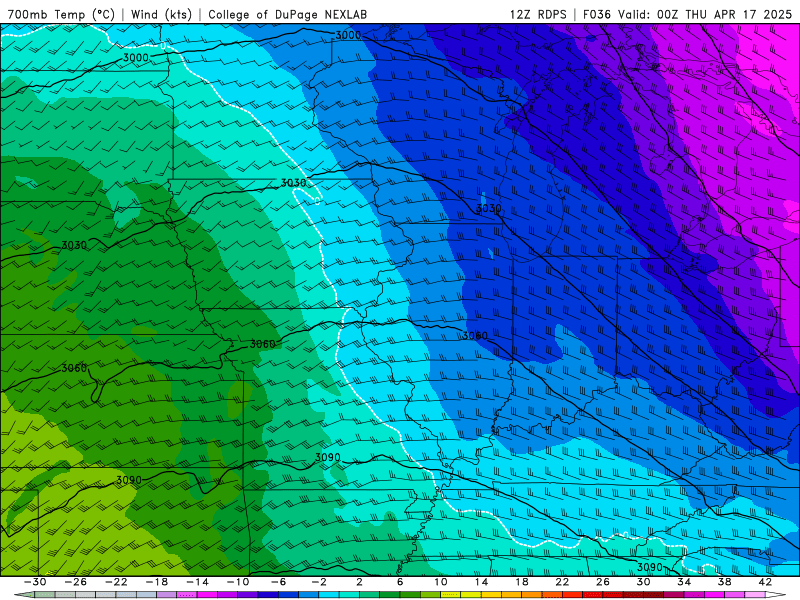Click the -22 temperature scale label

116,582
